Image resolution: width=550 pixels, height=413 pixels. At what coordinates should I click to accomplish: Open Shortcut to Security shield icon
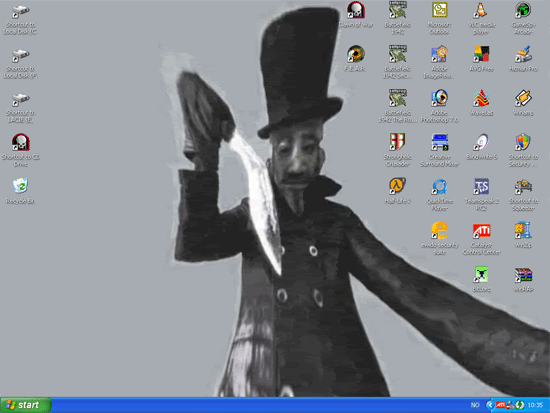pyautogui.click(x=523, y=142)
